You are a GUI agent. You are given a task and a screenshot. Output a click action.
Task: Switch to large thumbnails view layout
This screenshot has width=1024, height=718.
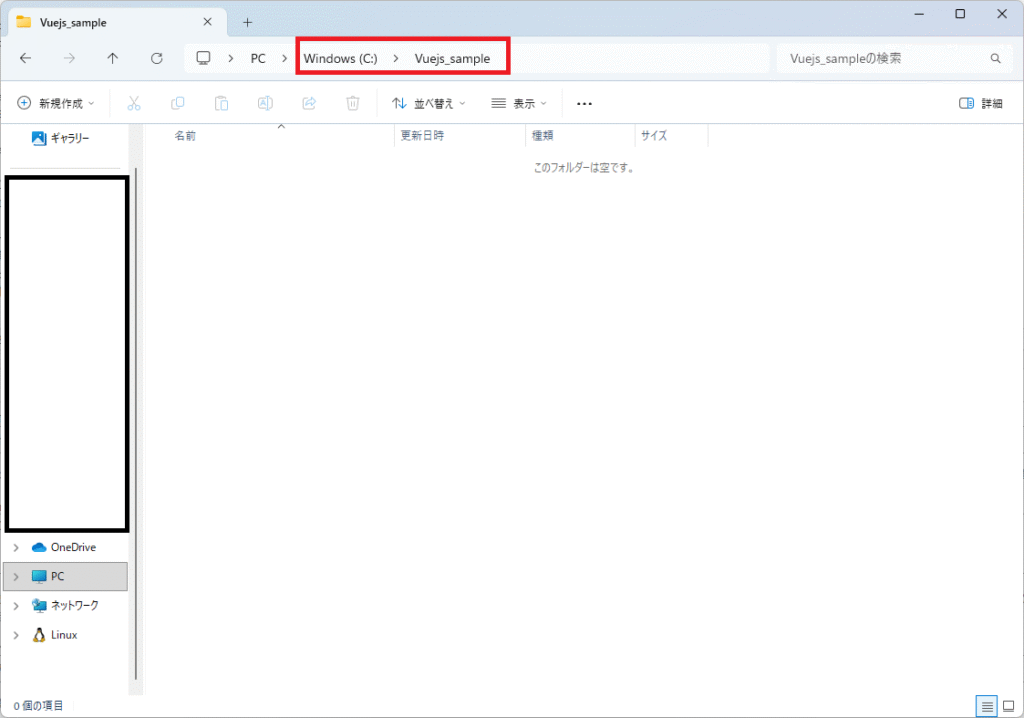pyautogui.click(x=1008, y=706)
